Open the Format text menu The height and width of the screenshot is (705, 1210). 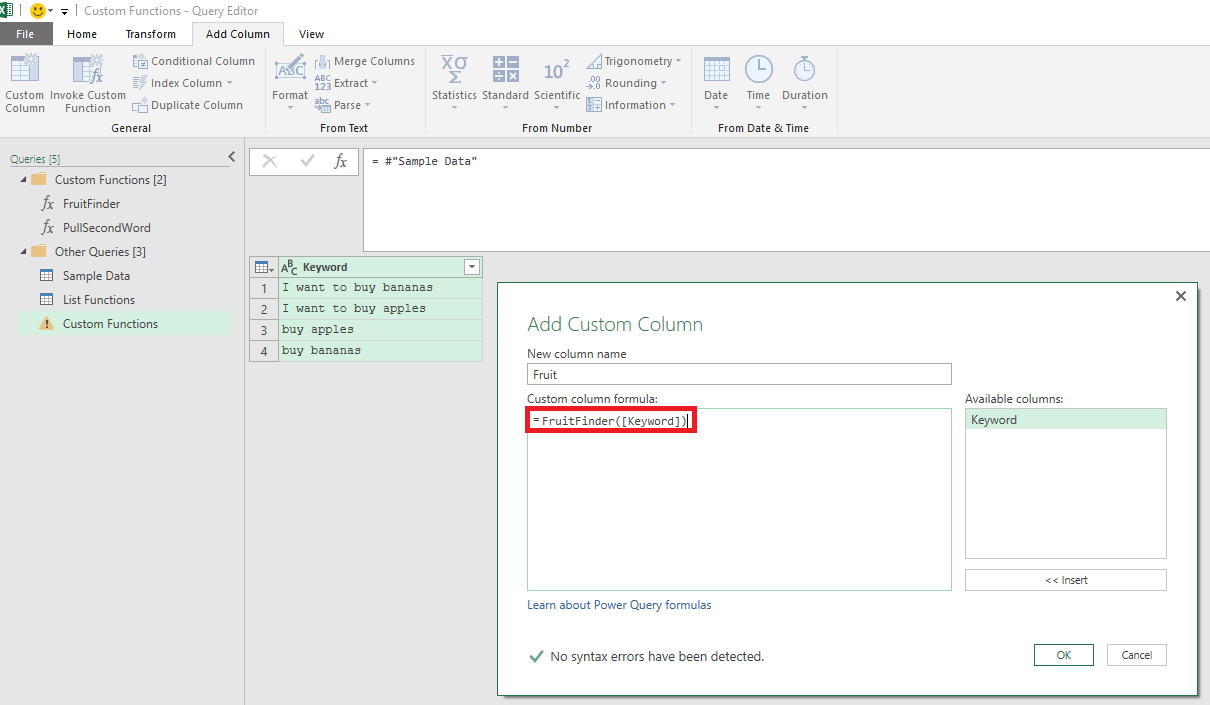pos(290,84)
